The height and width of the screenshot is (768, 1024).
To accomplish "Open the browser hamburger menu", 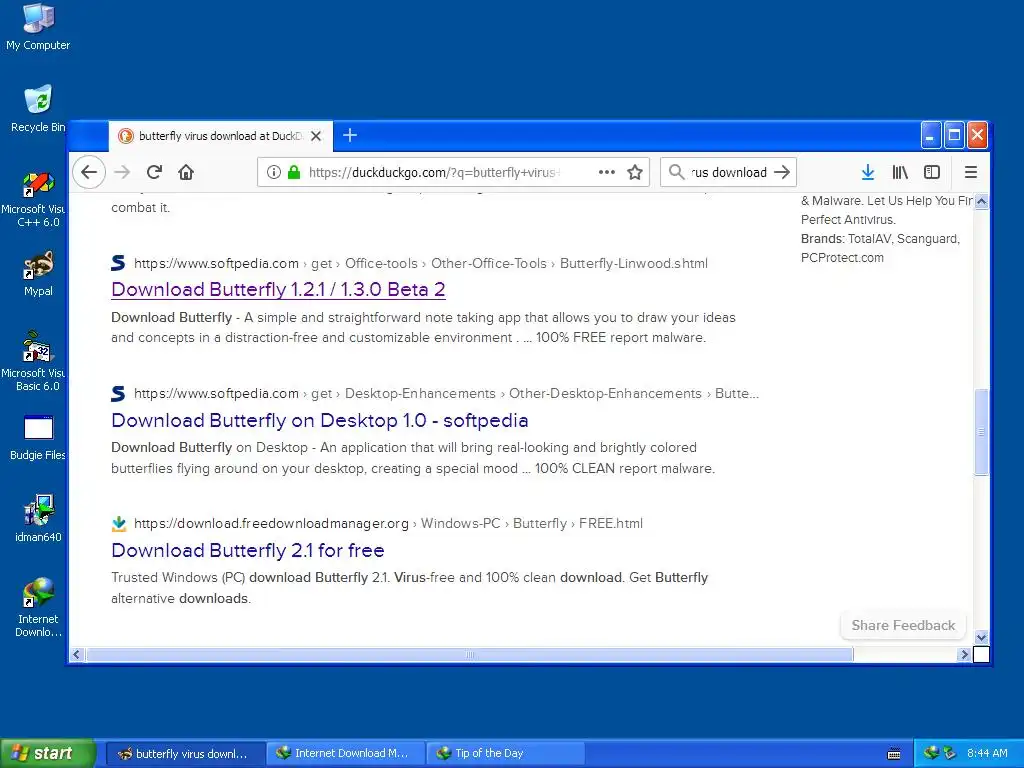I will 971,172.
